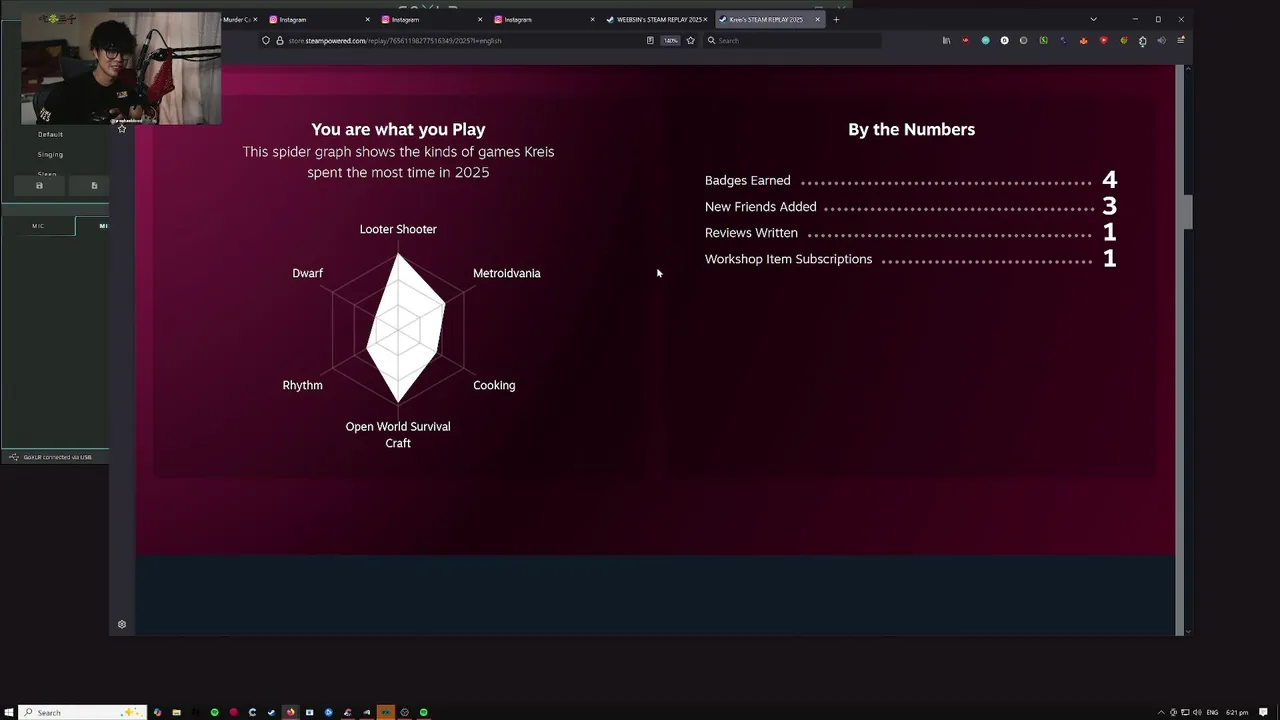The width and height of the screenshot is (1280, 720).
Task: Select the Default profile in GoXLR
Action: click(x=50, y=134)
